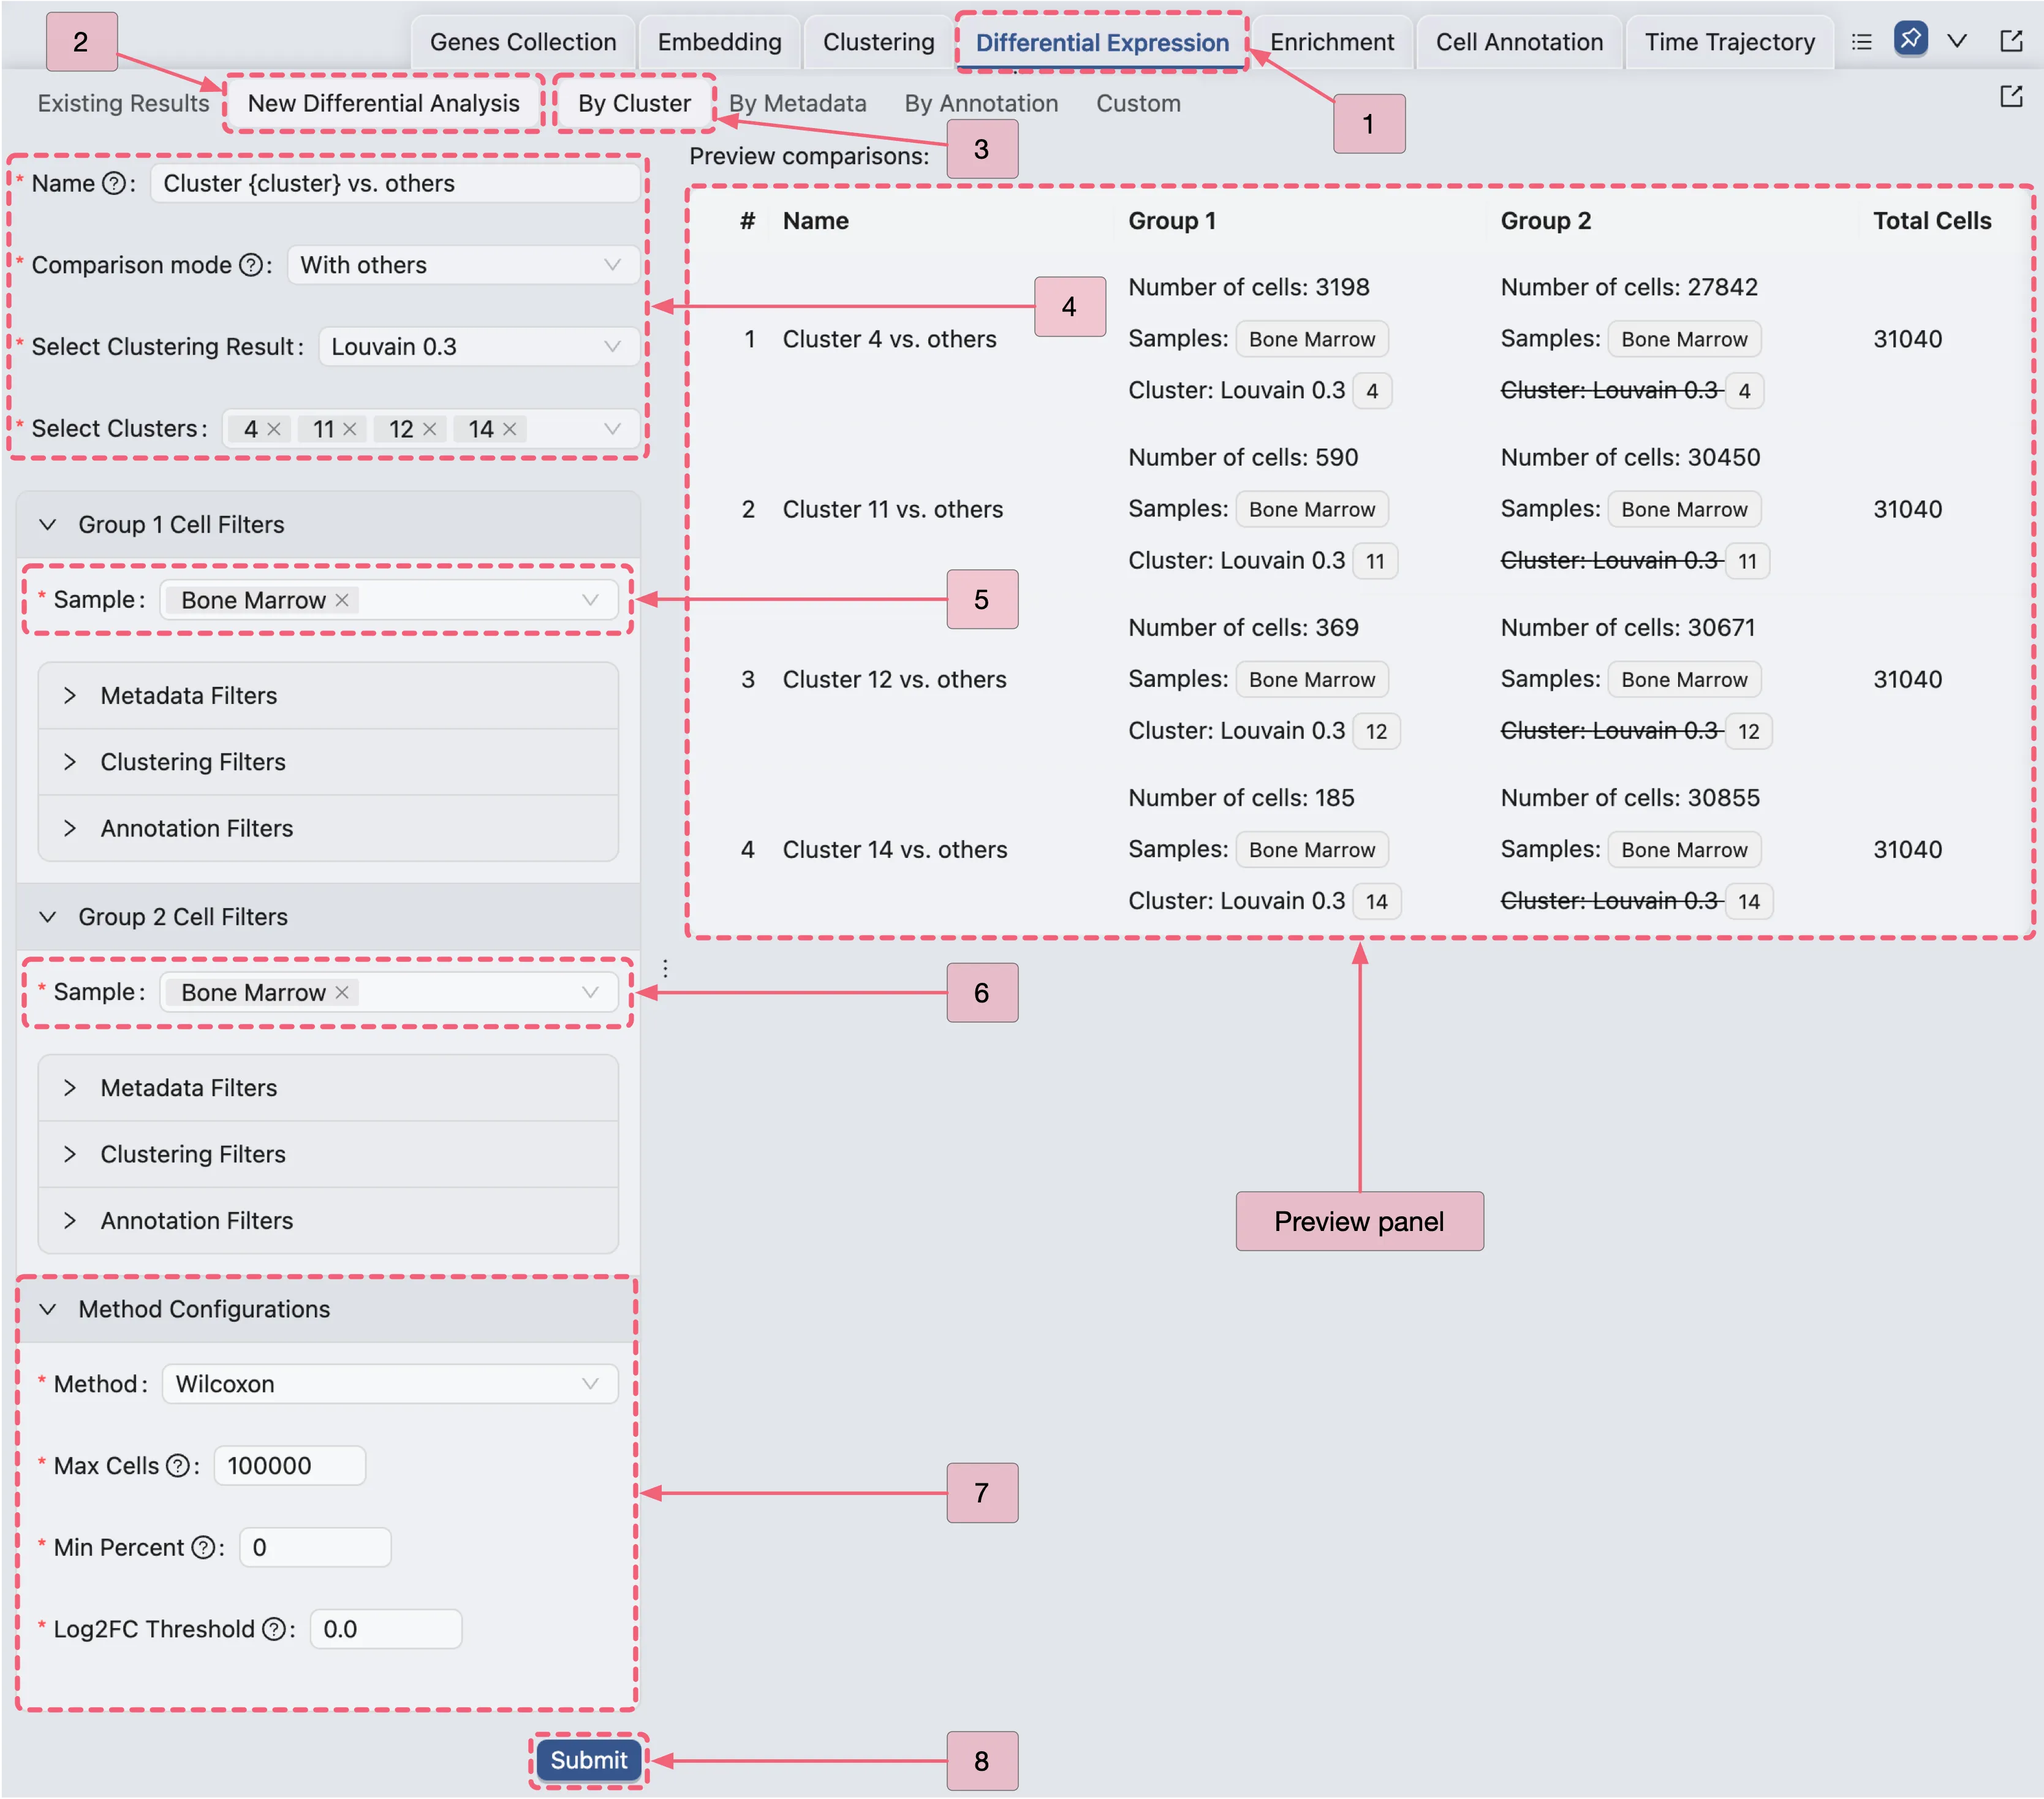This screenshot has width=2044, height=1799.
Task: Open the external link icon at top right
Action: coord(2013,42)
